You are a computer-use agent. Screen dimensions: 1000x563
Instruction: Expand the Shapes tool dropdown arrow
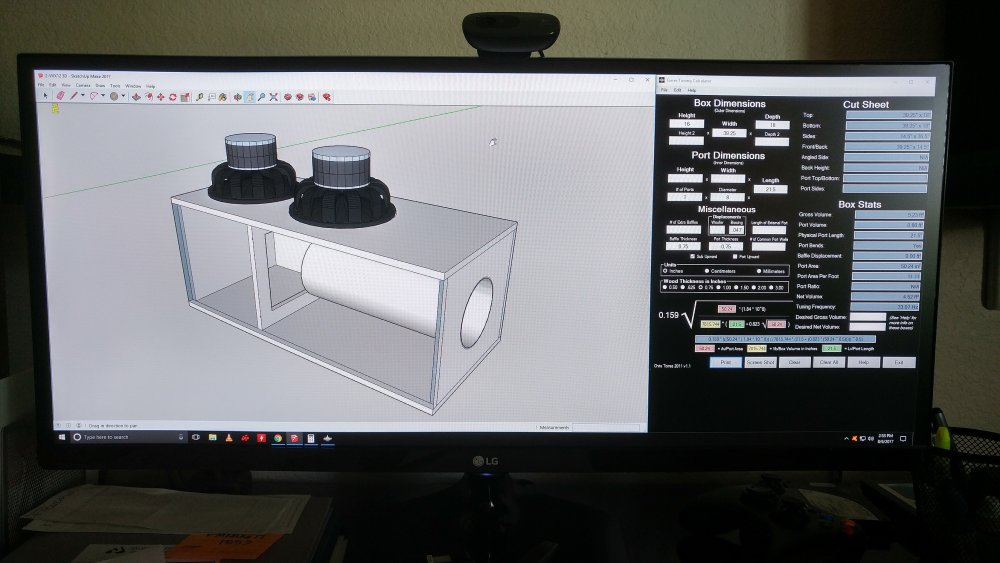(123, 96)
